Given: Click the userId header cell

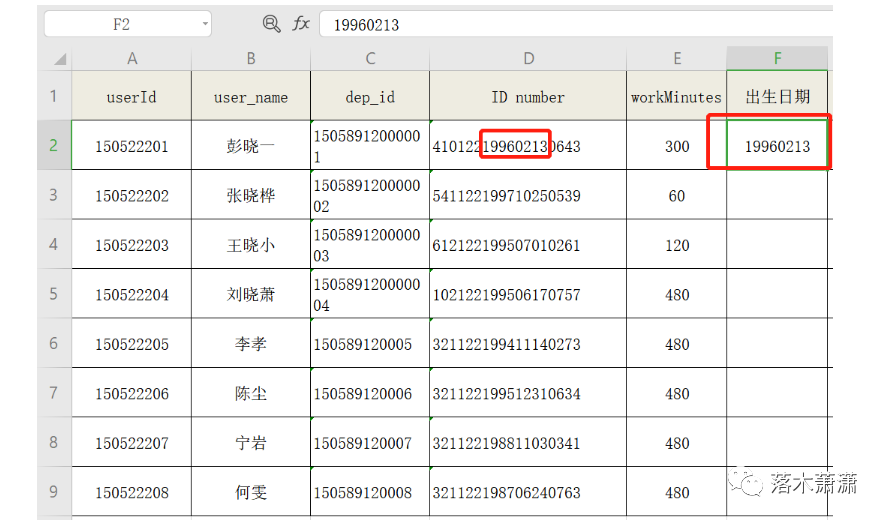Looking at the screenshot, I should 132,96.
